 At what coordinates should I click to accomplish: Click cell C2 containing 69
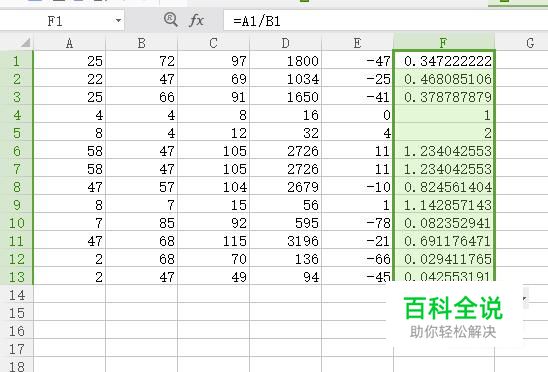(x=214, y=79)
